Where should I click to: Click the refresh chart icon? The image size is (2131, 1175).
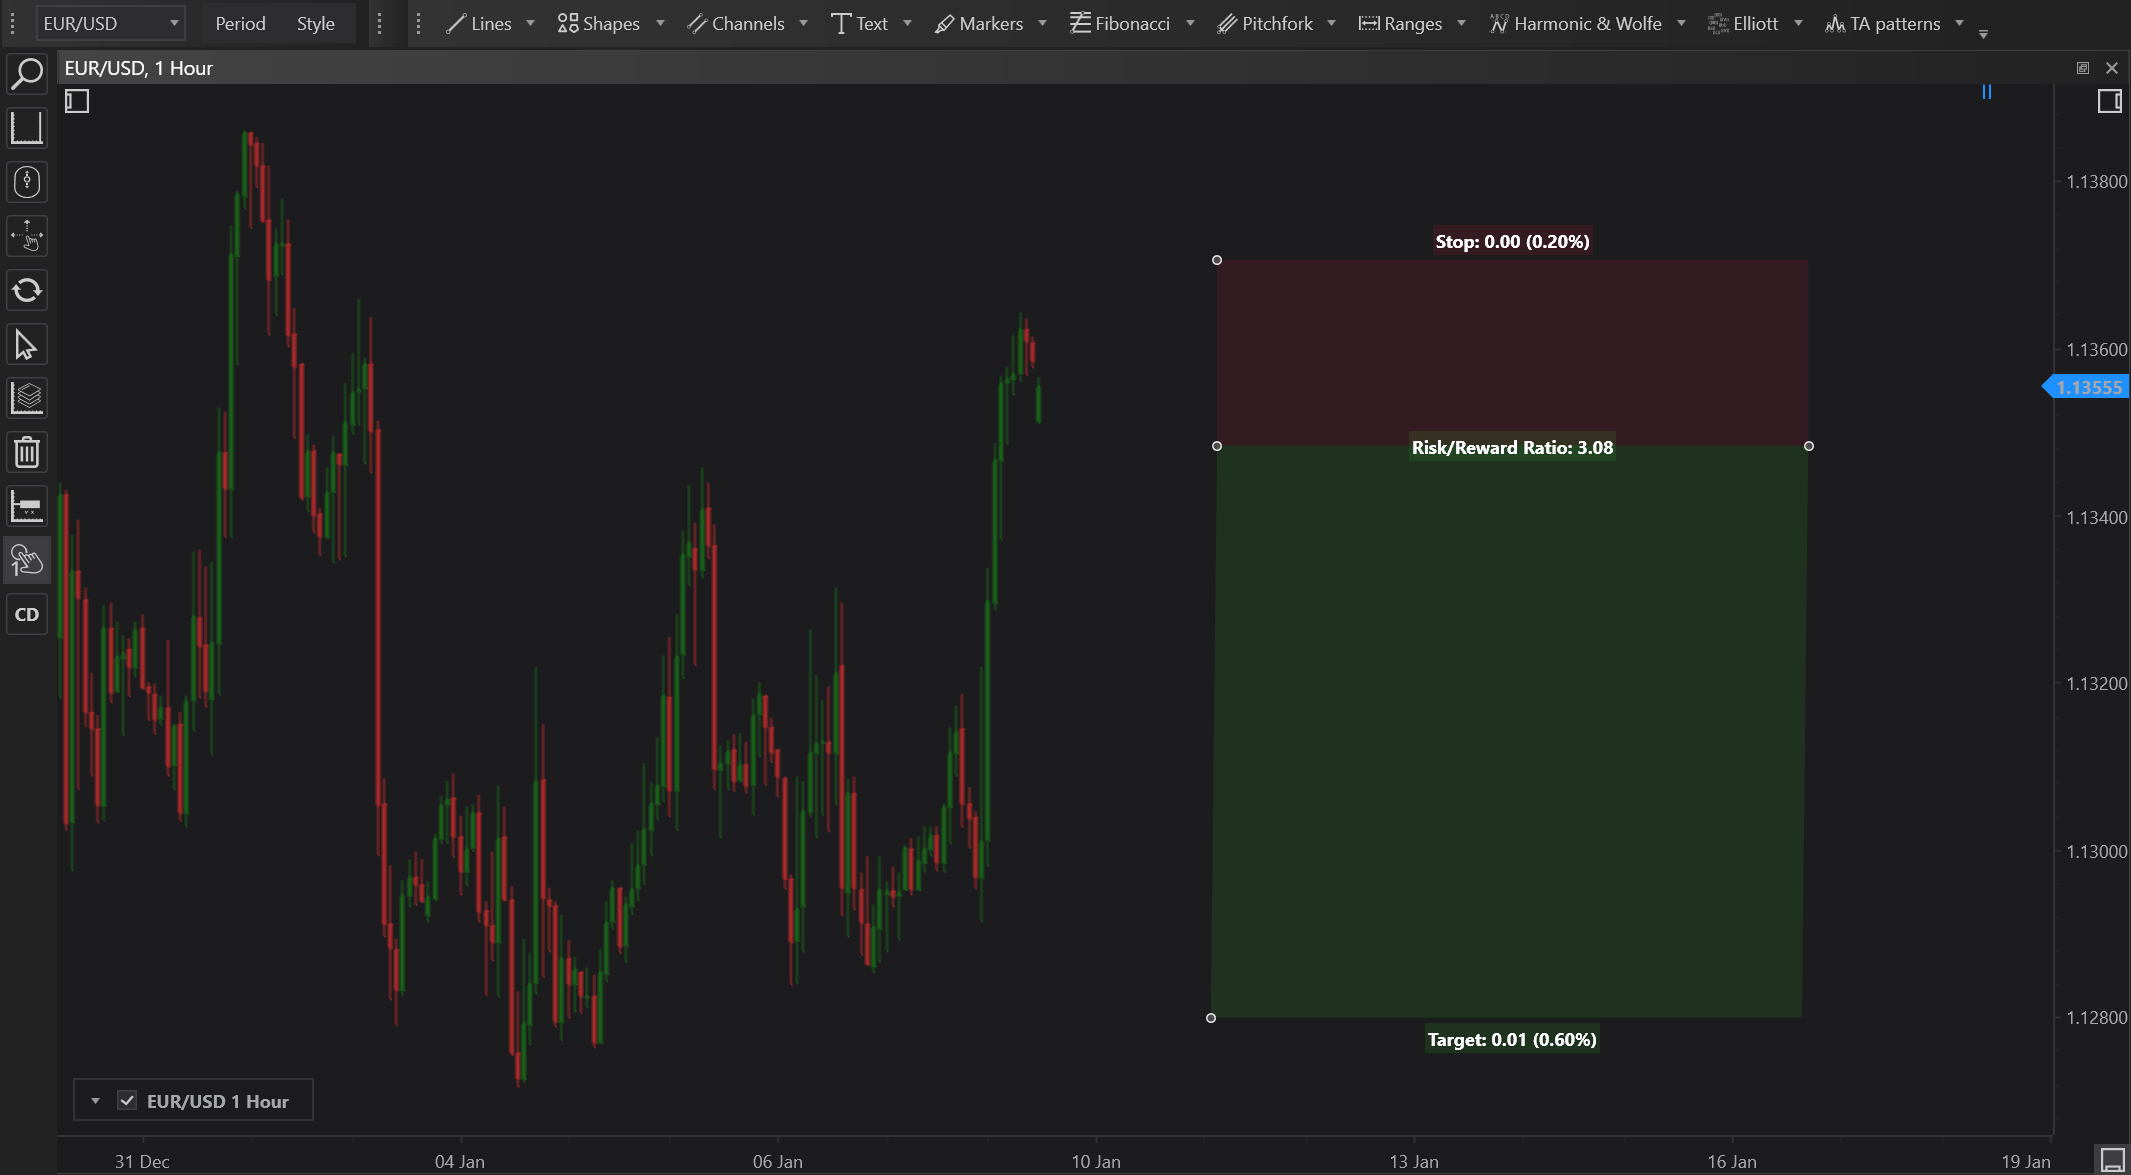(27, 290)
